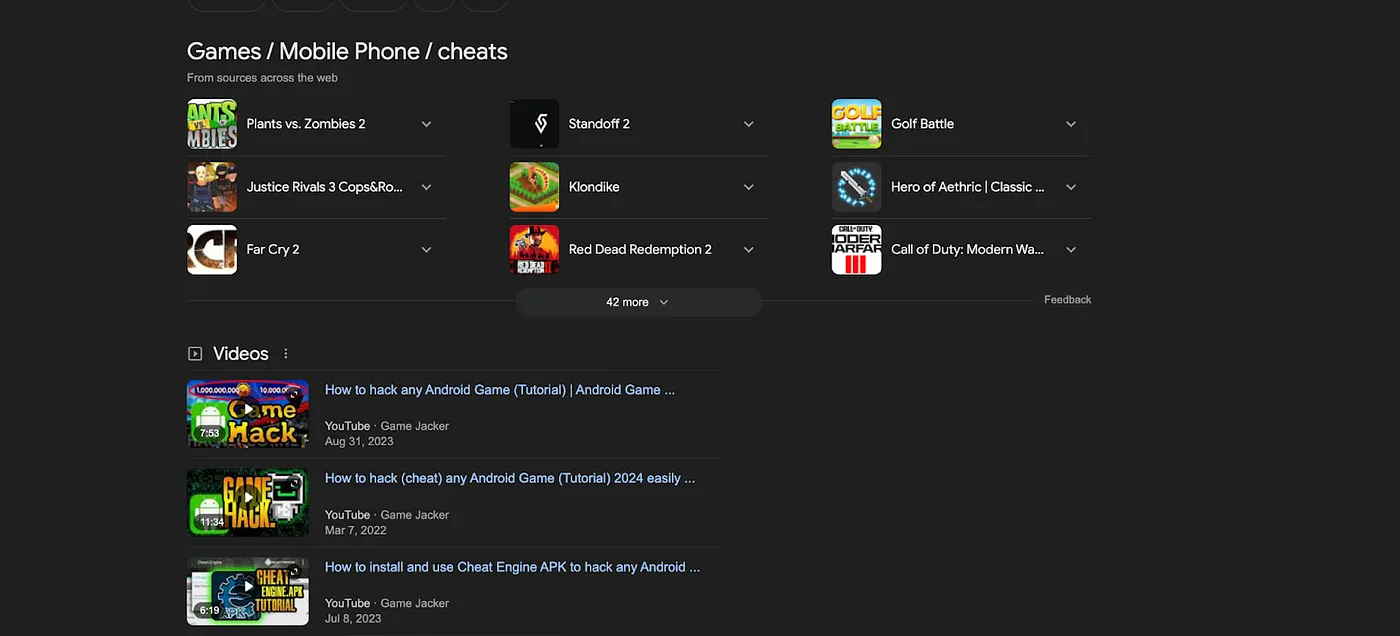Expand the Justice Rivals 3 chevron
1400x636 pixels.
coord(426,187)
